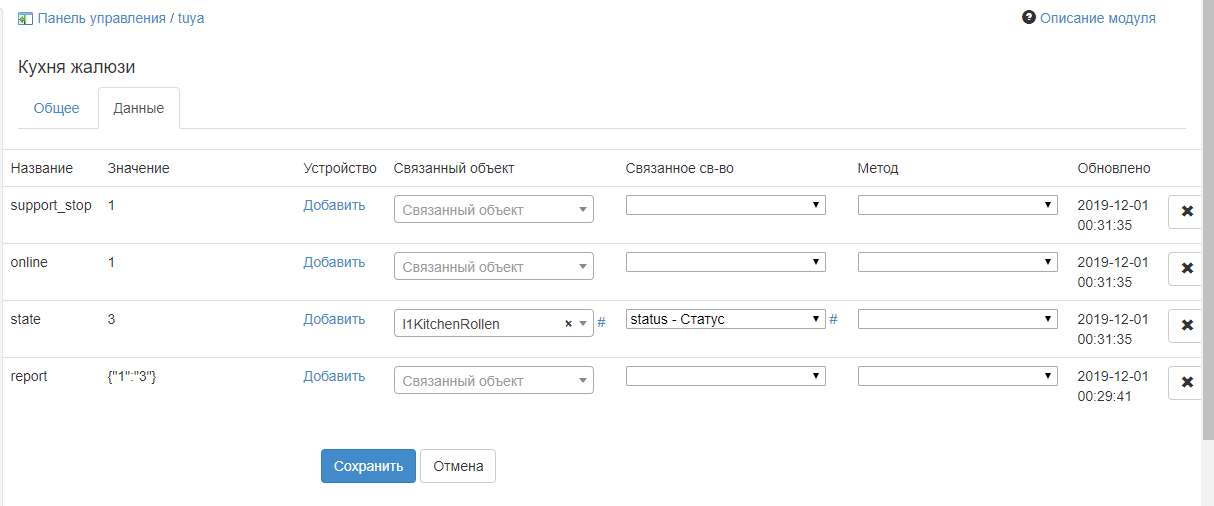Viewport: 1214px width, 506px height.
Task: Switch to the Общее tab
Action: [x=57, y=108]
